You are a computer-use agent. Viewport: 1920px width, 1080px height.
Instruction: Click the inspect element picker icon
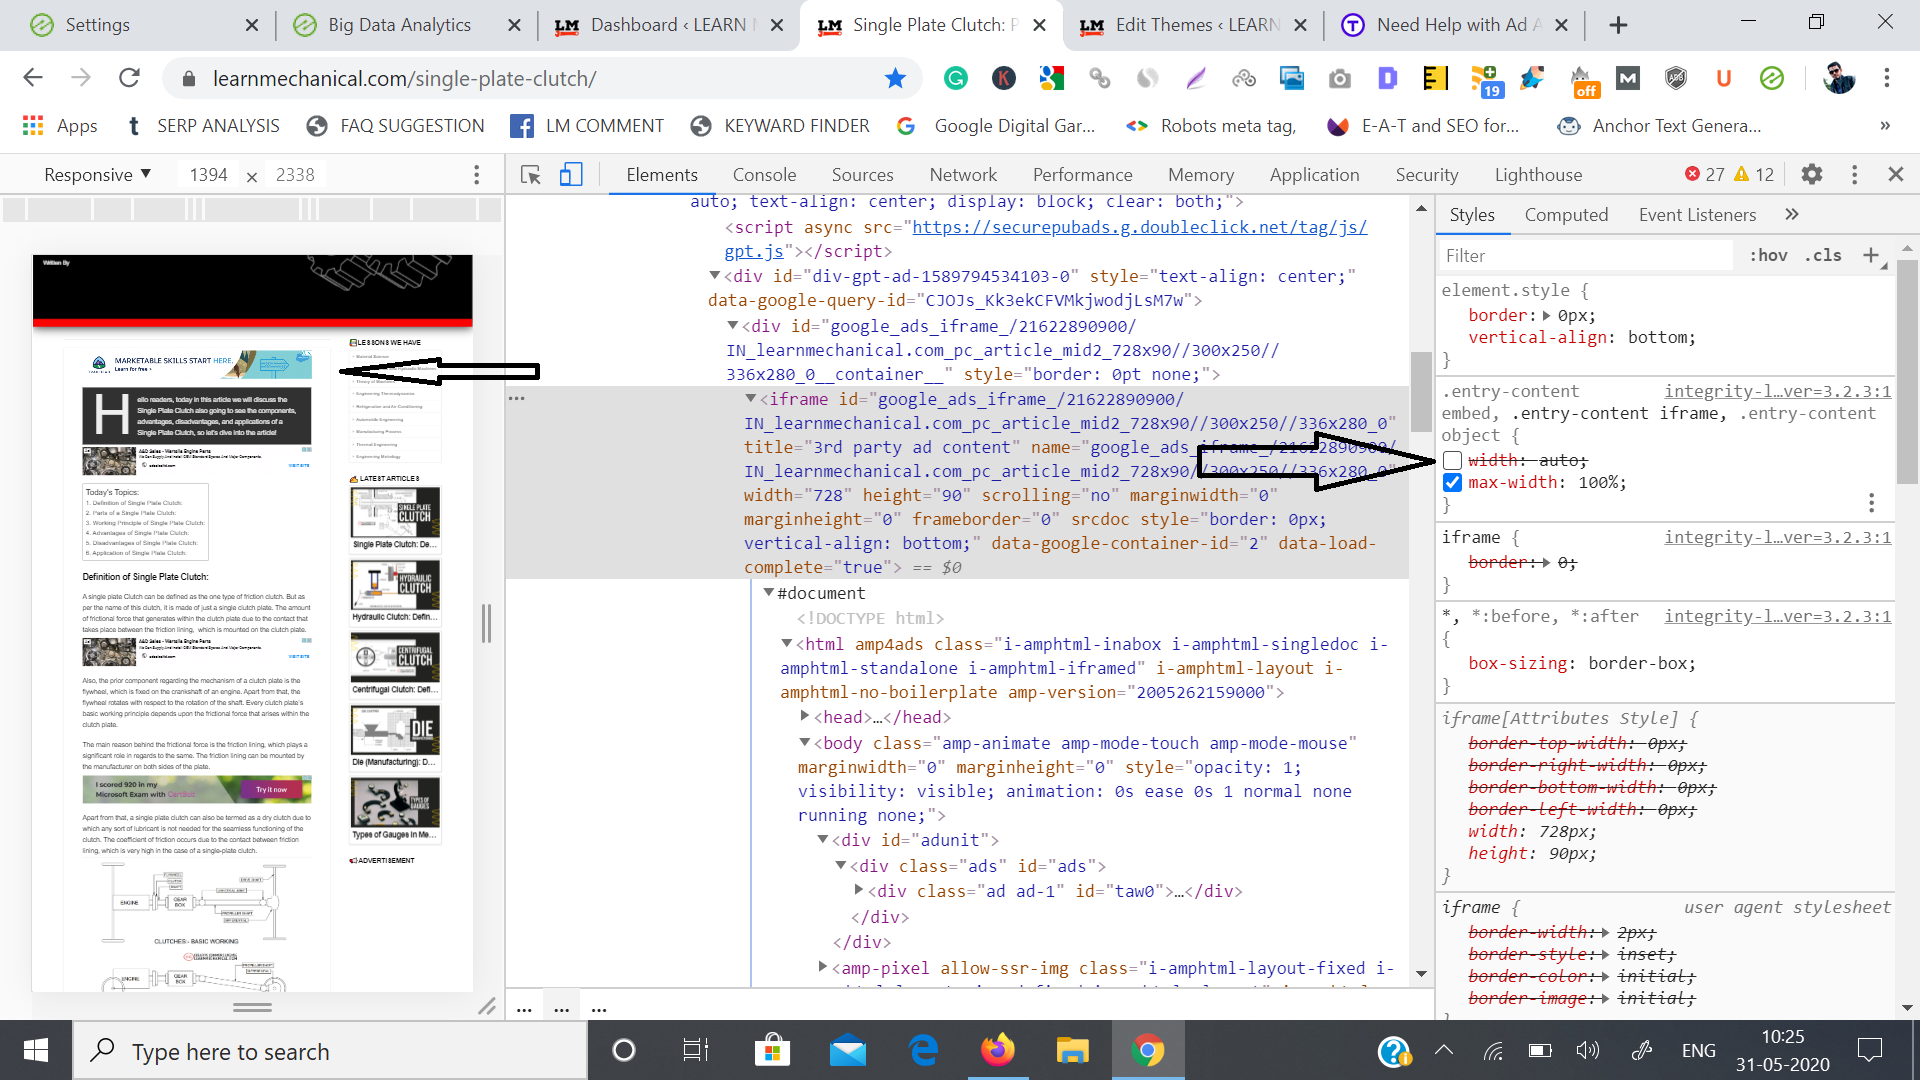[531, 175]
